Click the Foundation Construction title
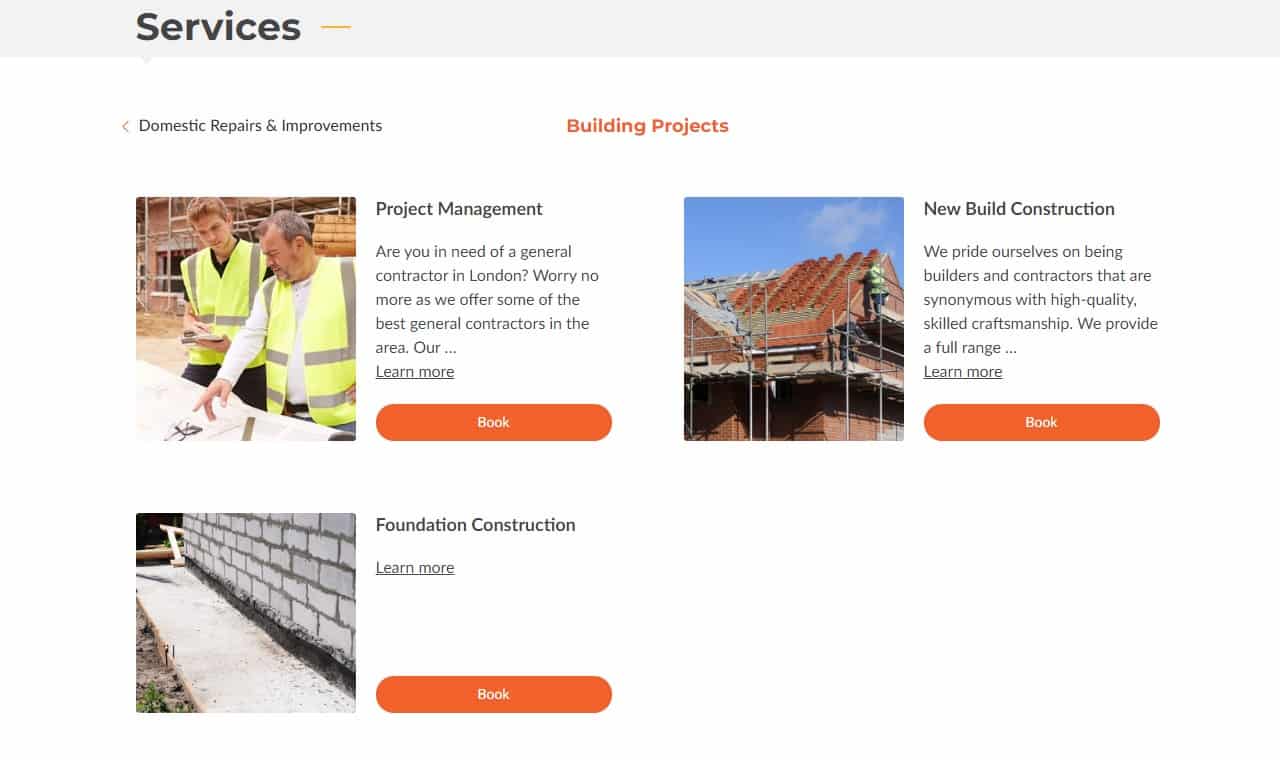Viewport: 1280px width, 760px height. 475,525
